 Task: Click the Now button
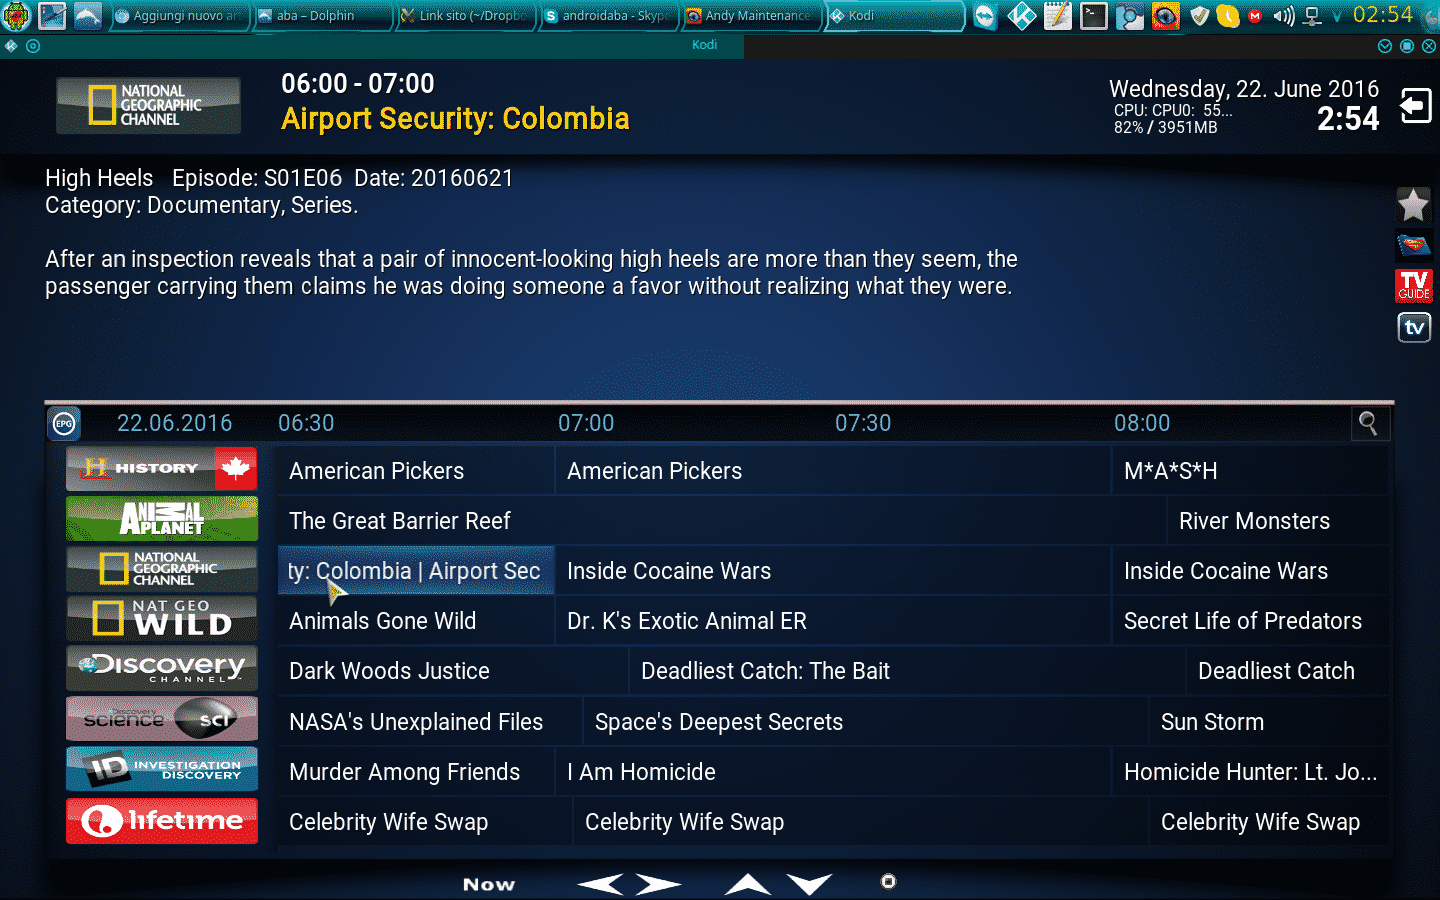489,884
